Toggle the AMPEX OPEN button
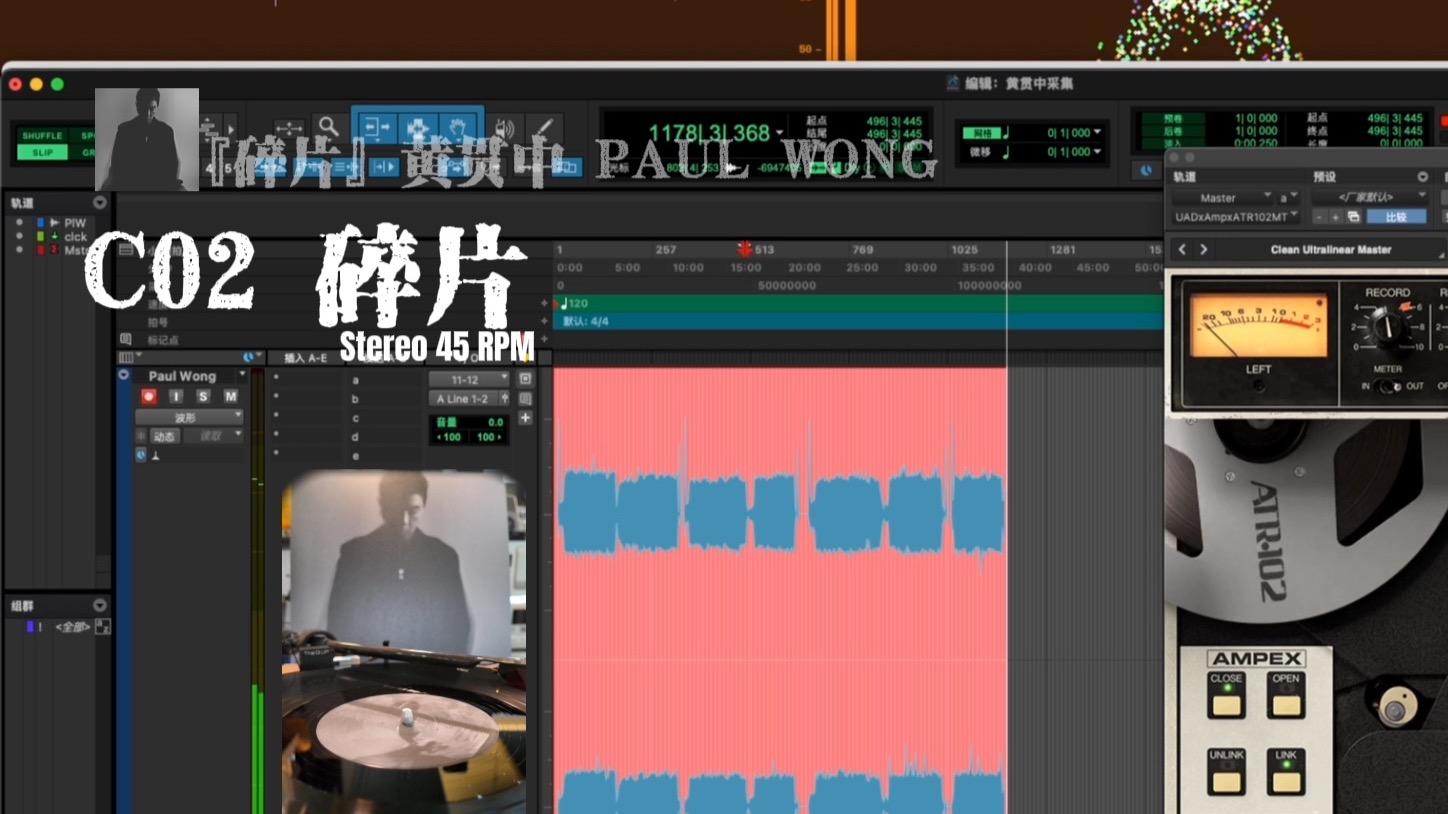The height and width of the screenshot is (814, 1448). pyautogui.click(x=1286, y=696)
